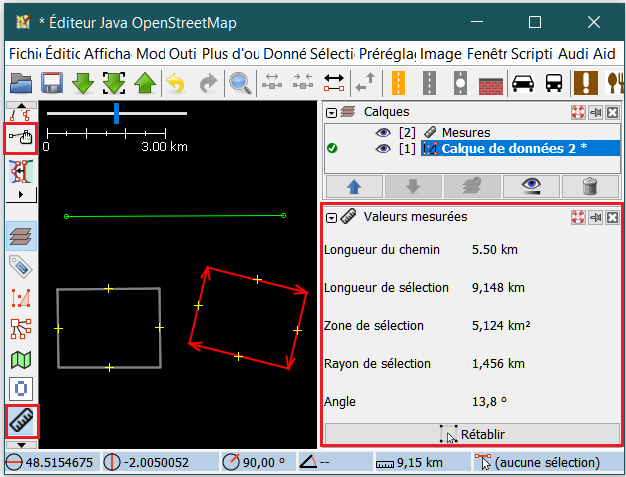Save with the floppy disk icon
Screen dimensions: 626x477
point(52,83)
